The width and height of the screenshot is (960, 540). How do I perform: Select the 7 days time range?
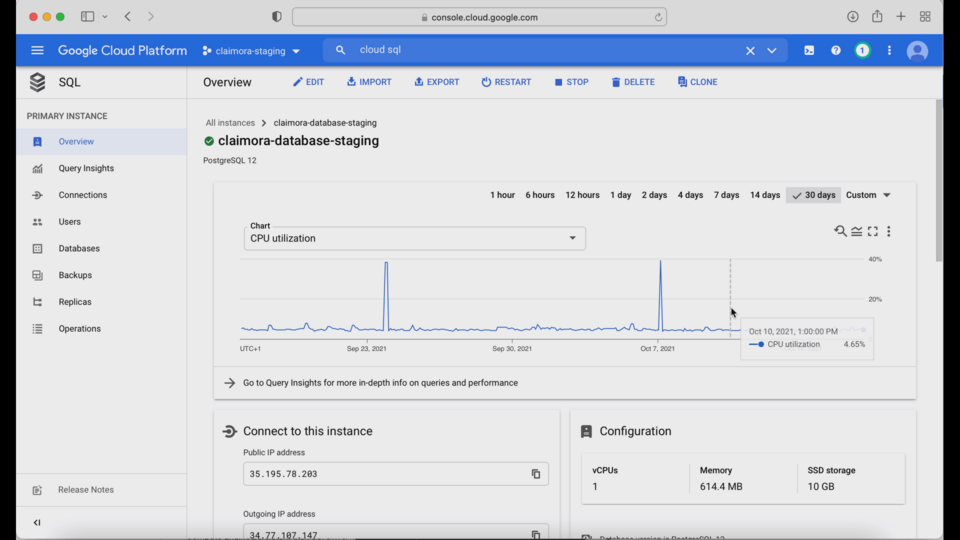coord(726,195)
